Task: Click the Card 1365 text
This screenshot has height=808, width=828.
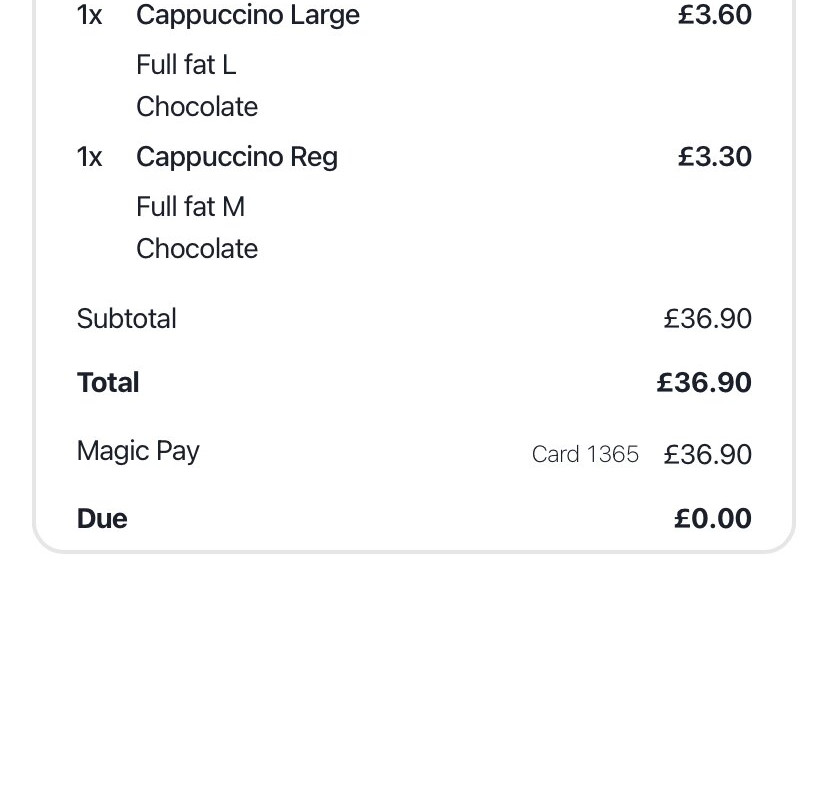Action: pos(585,454)
